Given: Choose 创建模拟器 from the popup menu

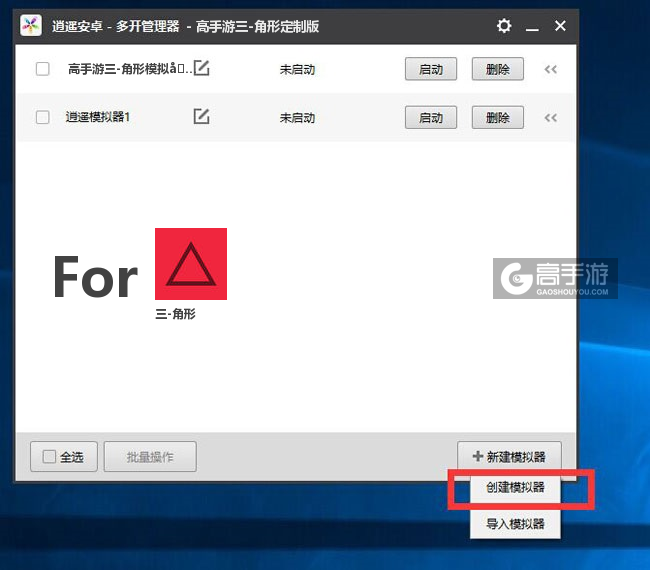Looking at the screenshot, I should 515,488.
